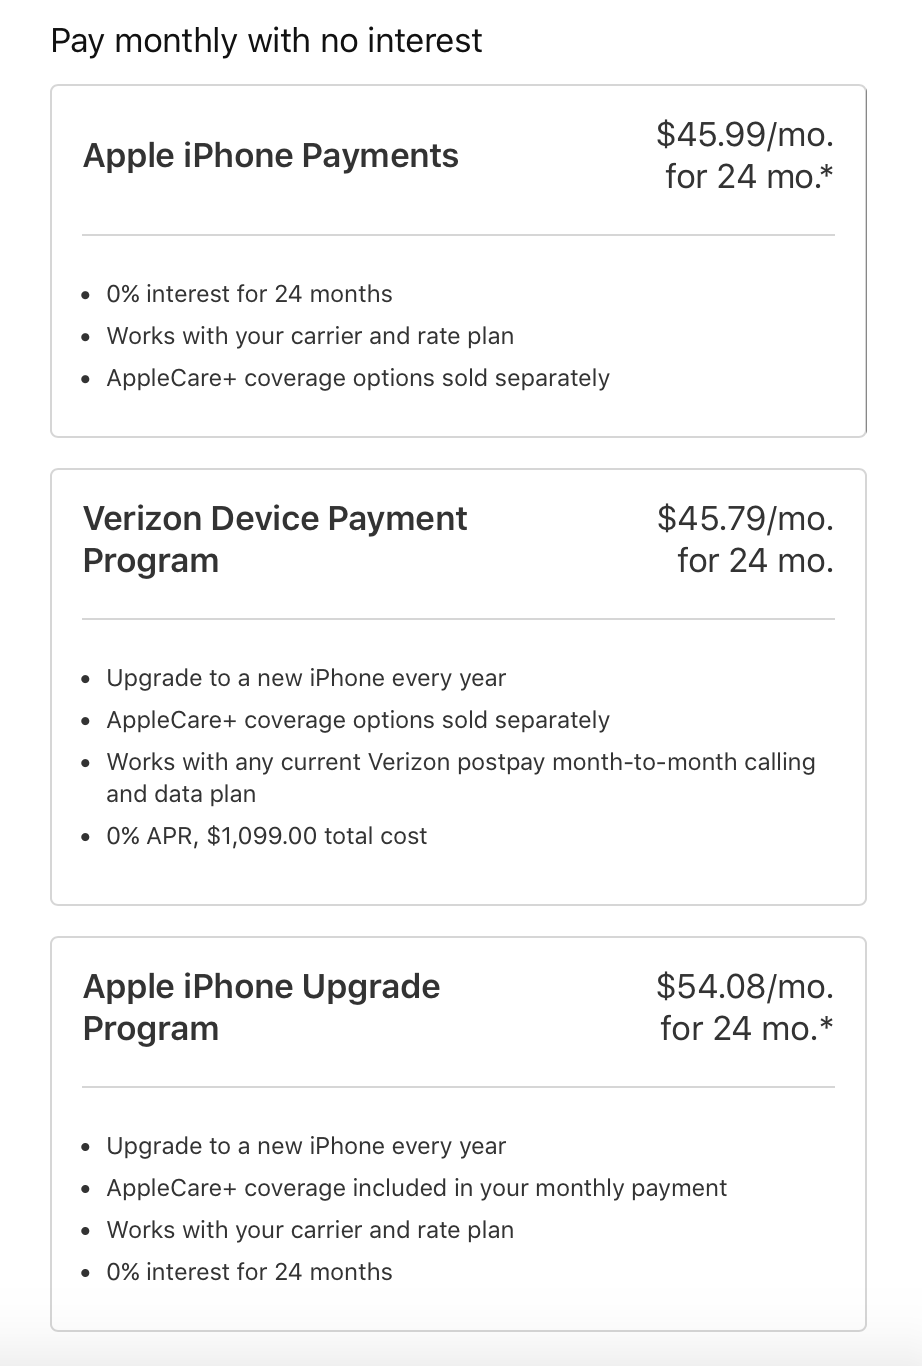922x1366 pixels.
Task: Select the Apple iPhone Payments option card
Action: [x=458, y=261]
